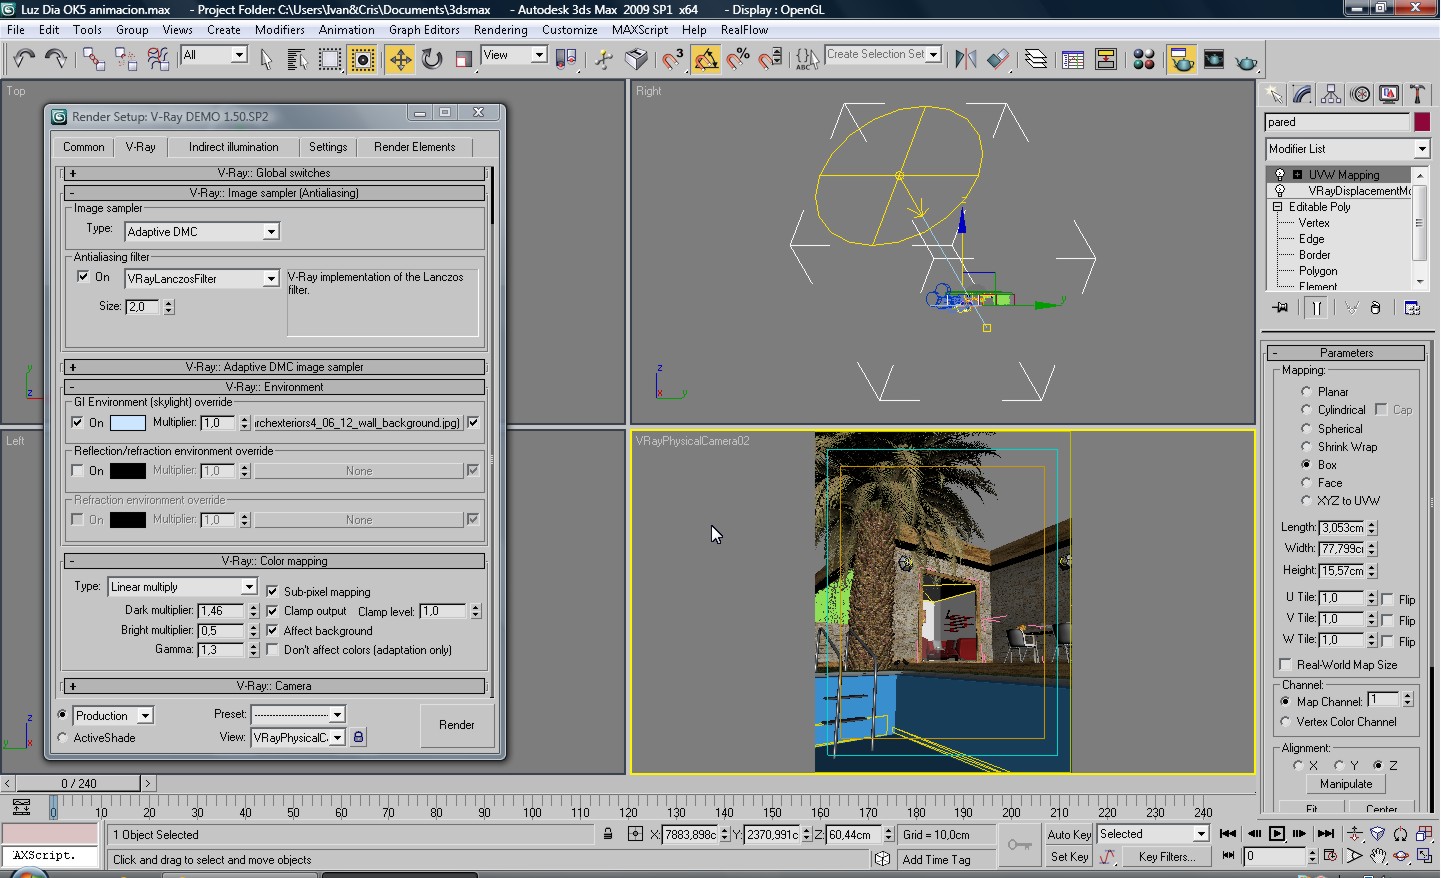
Task: Switch to the Hierarchy command panel
Action: click(1331, 94)
